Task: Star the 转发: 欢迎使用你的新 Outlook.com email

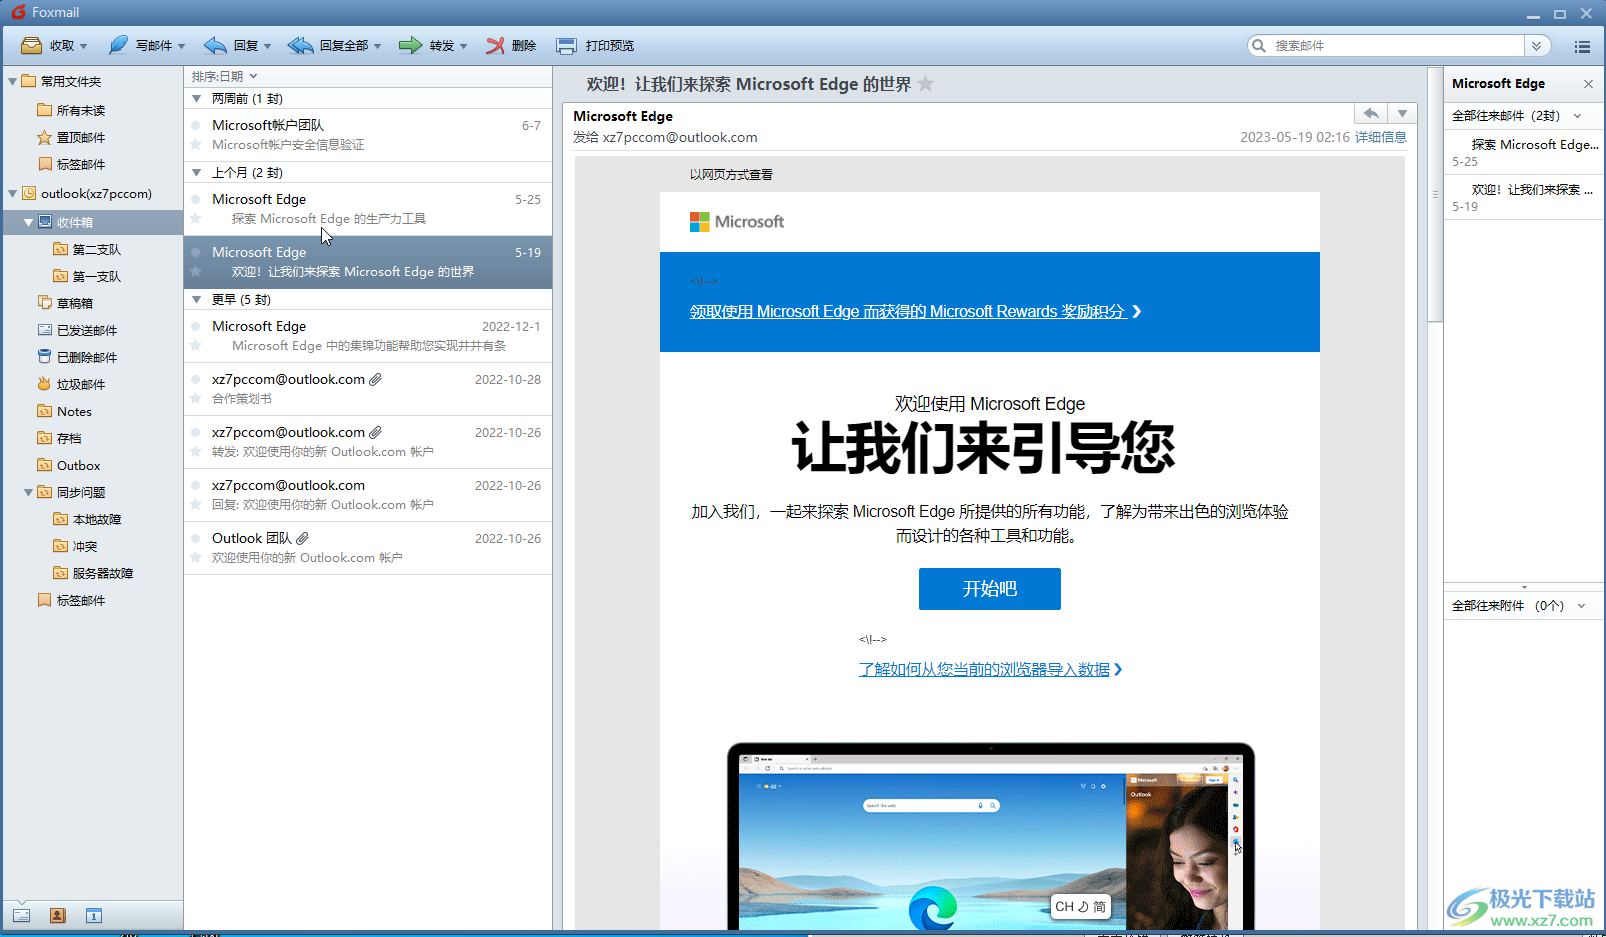Action: point(196,452)
